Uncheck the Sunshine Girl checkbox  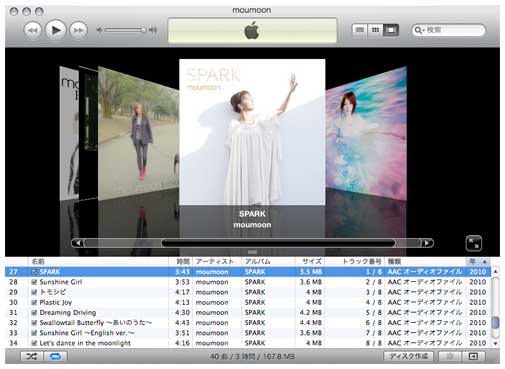34,282
